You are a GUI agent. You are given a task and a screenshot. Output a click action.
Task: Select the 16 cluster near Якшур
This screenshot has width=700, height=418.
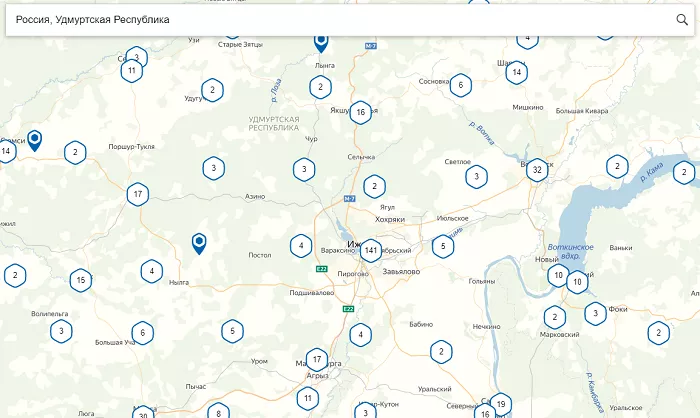[361, 113]
